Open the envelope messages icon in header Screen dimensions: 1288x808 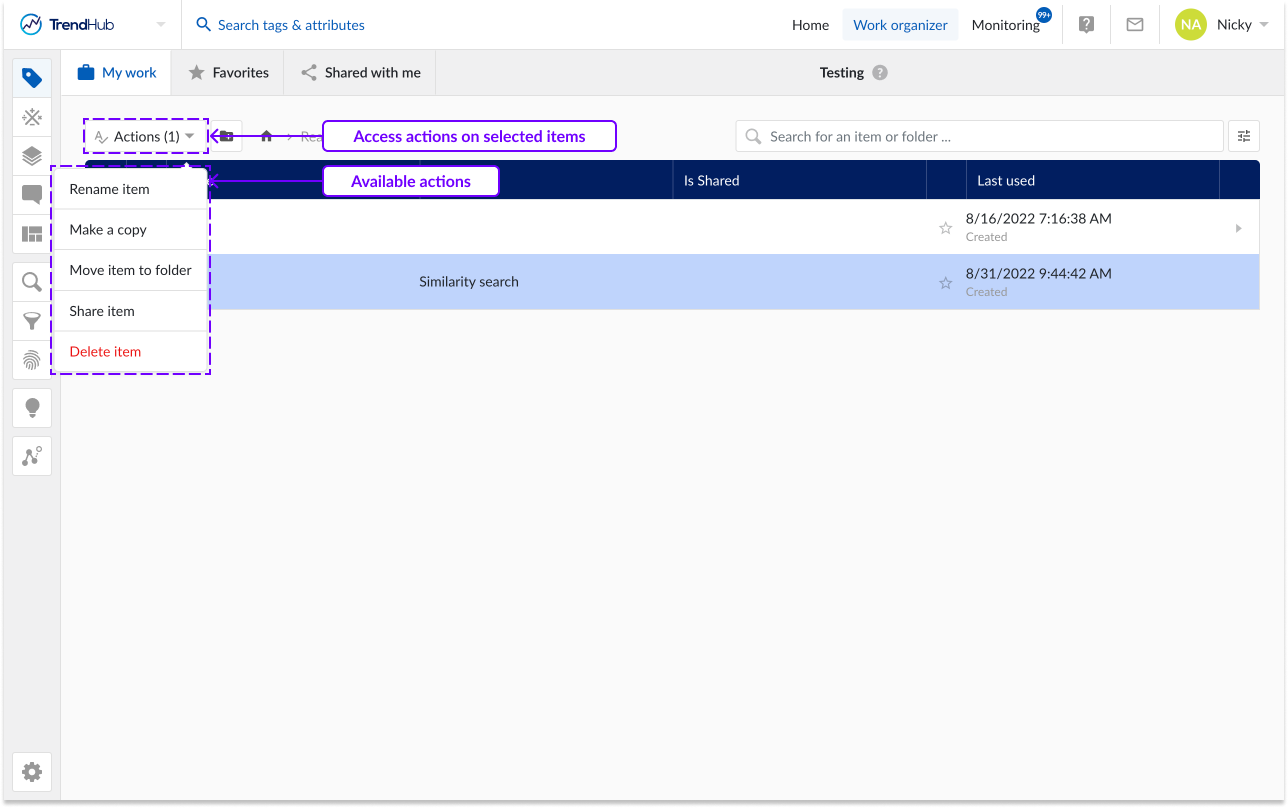coord(1135,25)
